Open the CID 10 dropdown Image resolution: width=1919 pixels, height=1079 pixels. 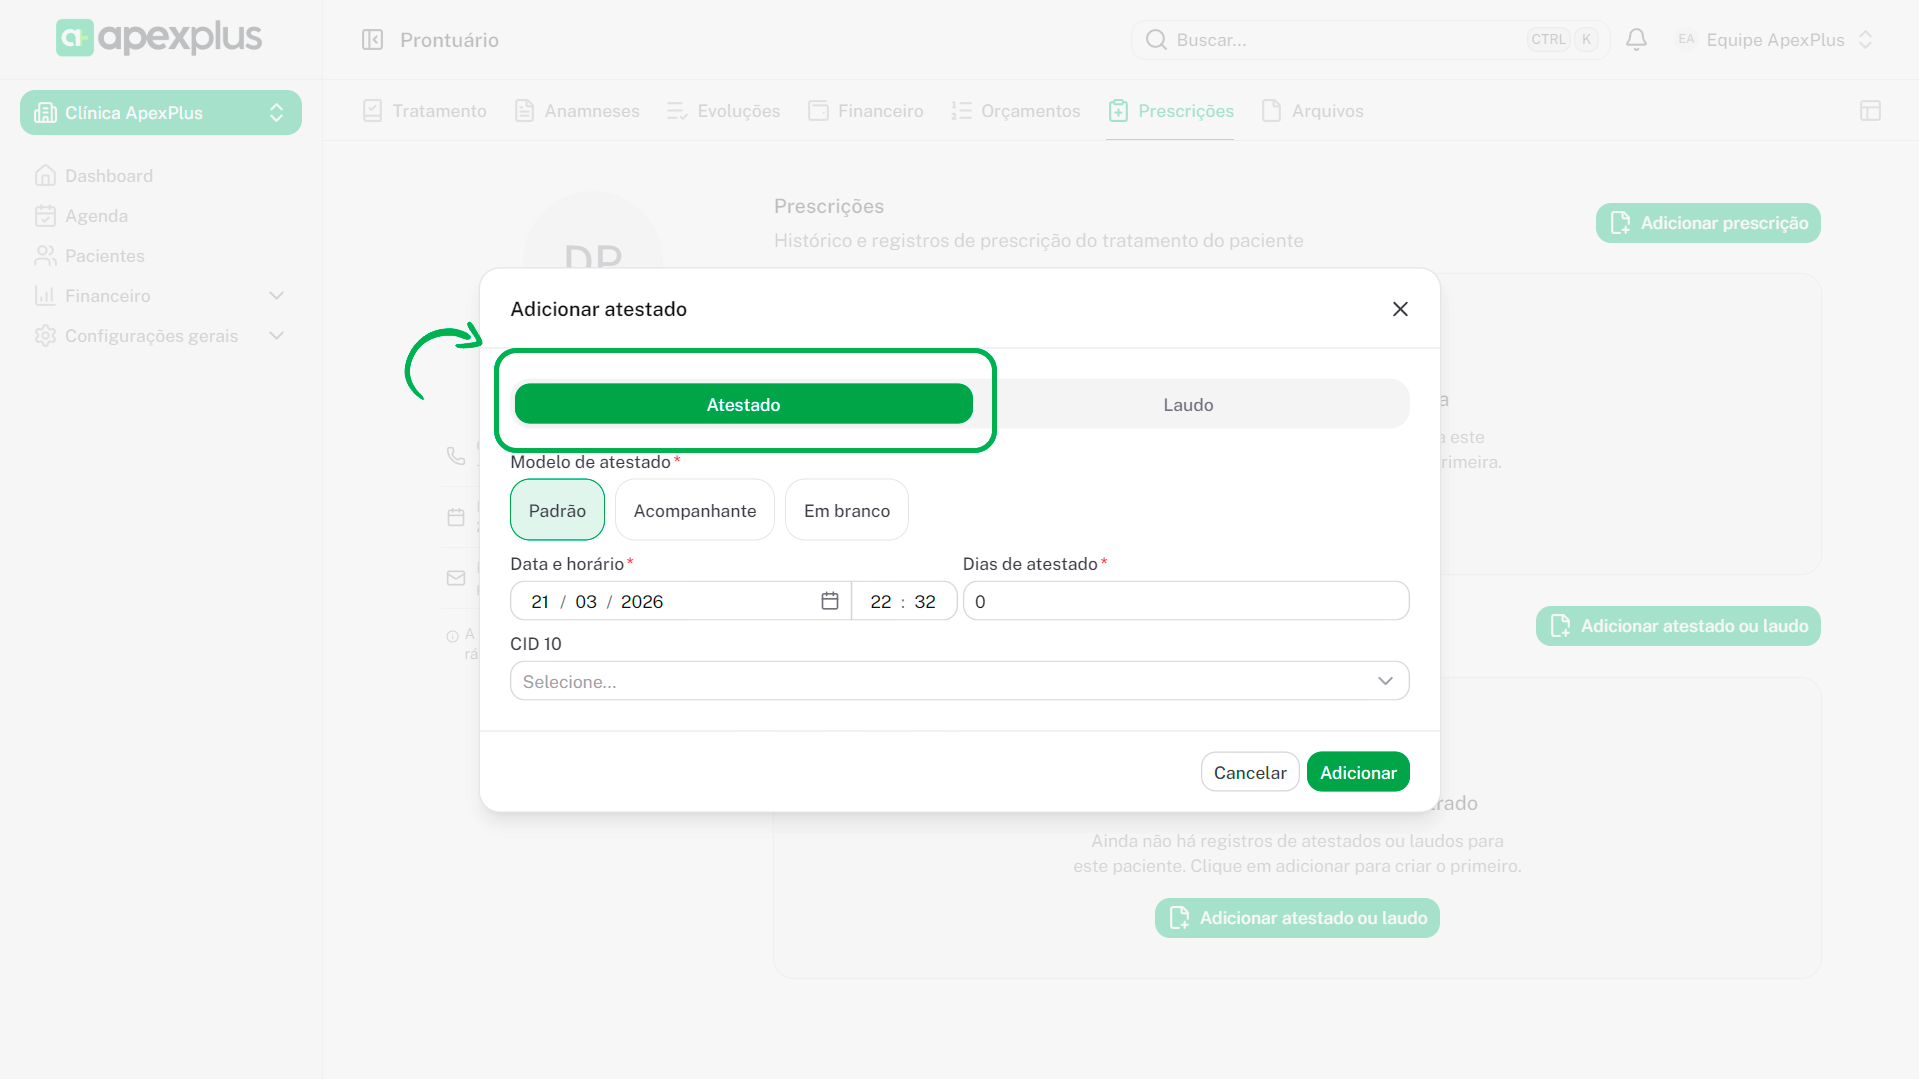pos(959,681)
